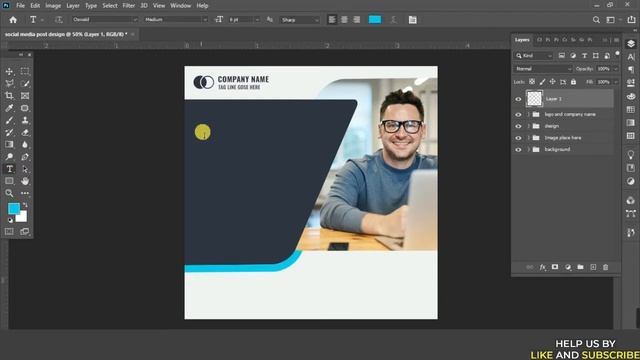This screenshot has width=640, height=360.
Task: Select the Pen tool
Action: click(25, 157)
